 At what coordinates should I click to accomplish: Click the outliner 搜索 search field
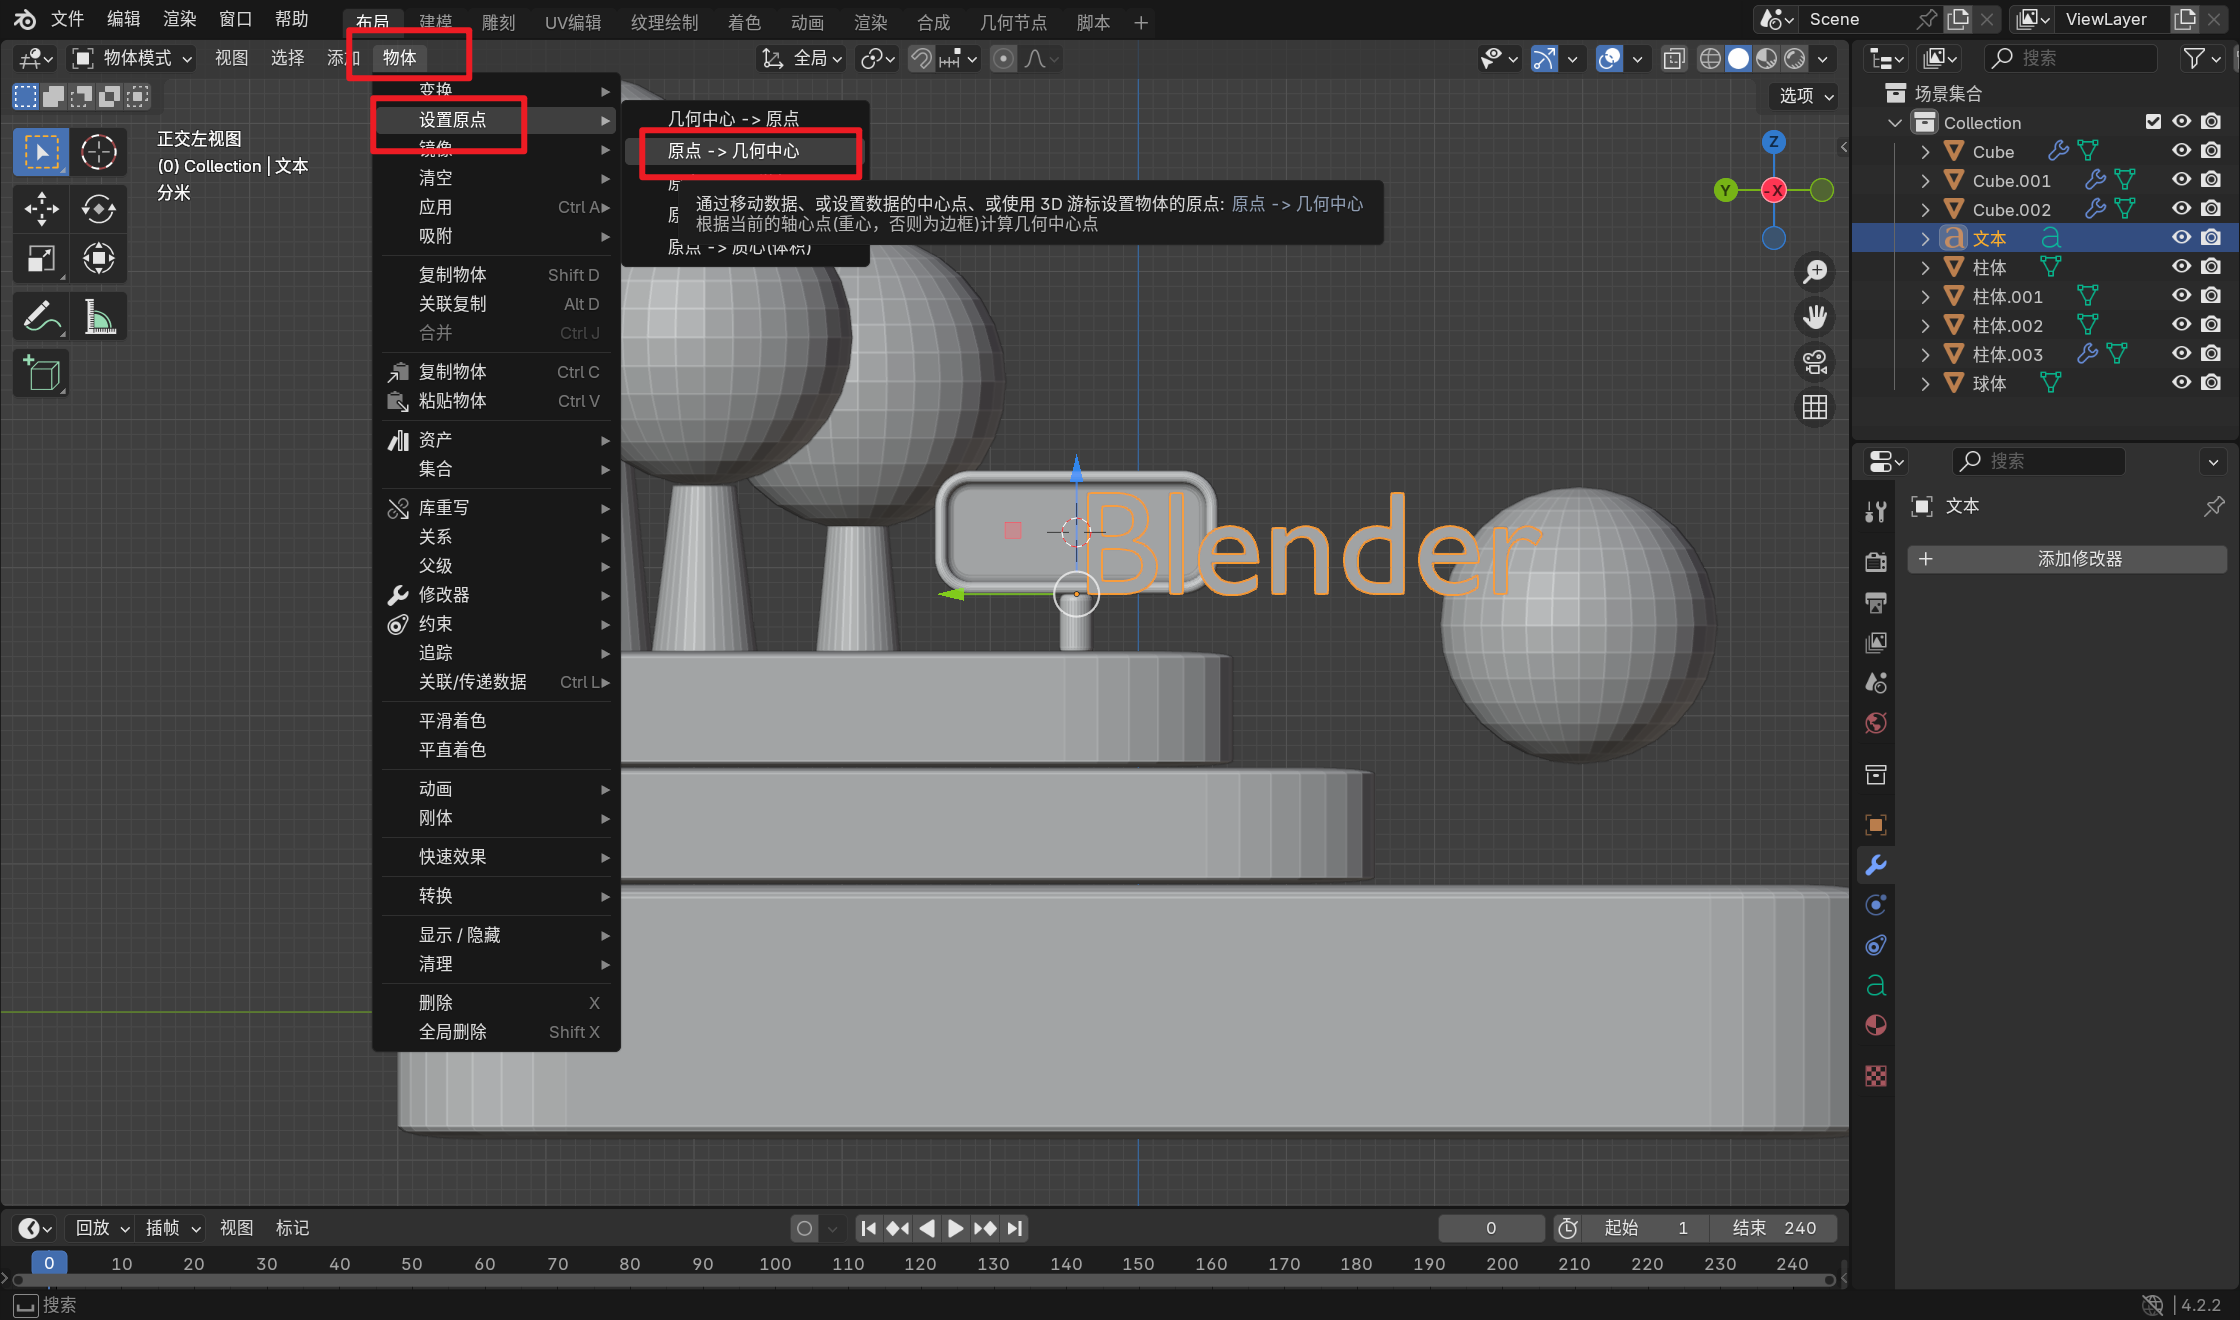pyautogui.click(x=2070, y=58)
